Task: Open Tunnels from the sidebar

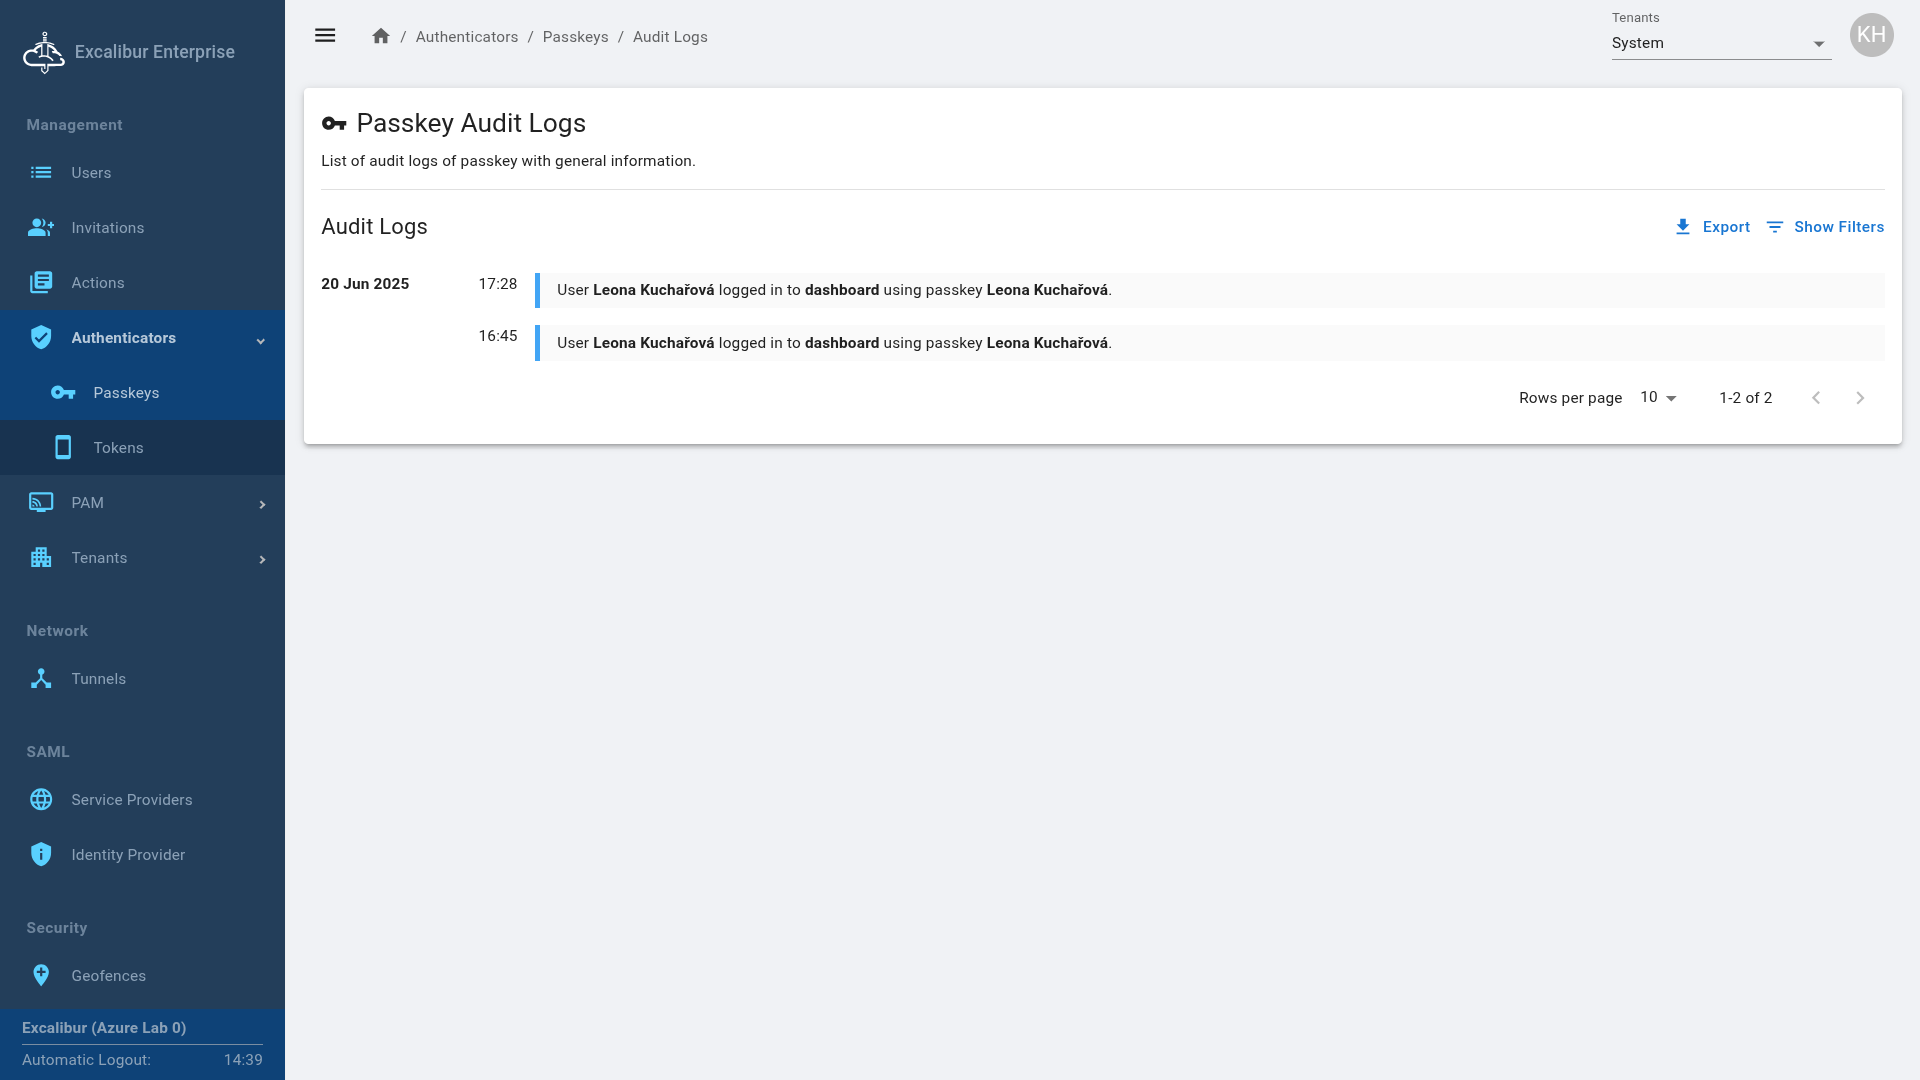Action: click(x=98, y=679)
